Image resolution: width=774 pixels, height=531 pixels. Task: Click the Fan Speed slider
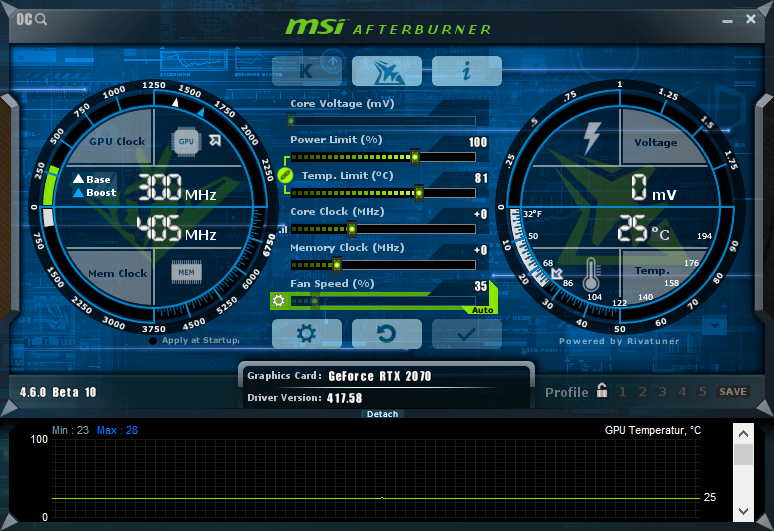(382, 301)
